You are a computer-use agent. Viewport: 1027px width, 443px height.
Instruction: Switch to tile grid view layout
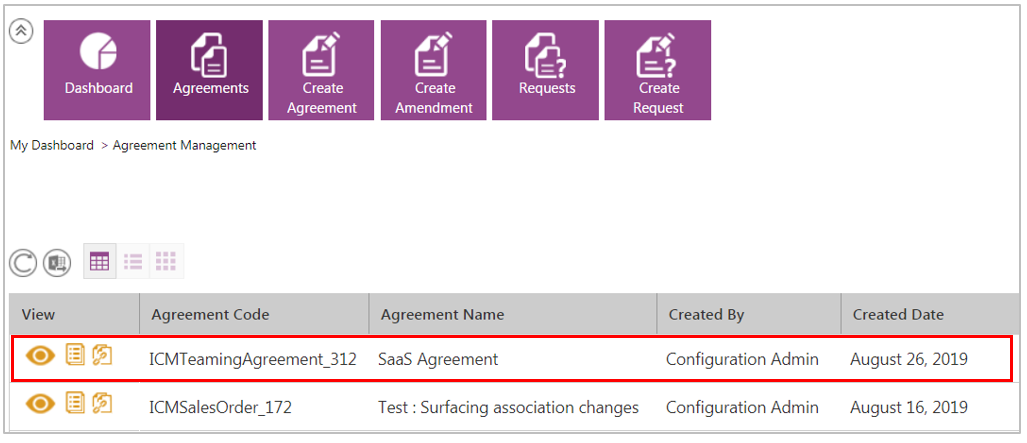(x=166, y=262)
